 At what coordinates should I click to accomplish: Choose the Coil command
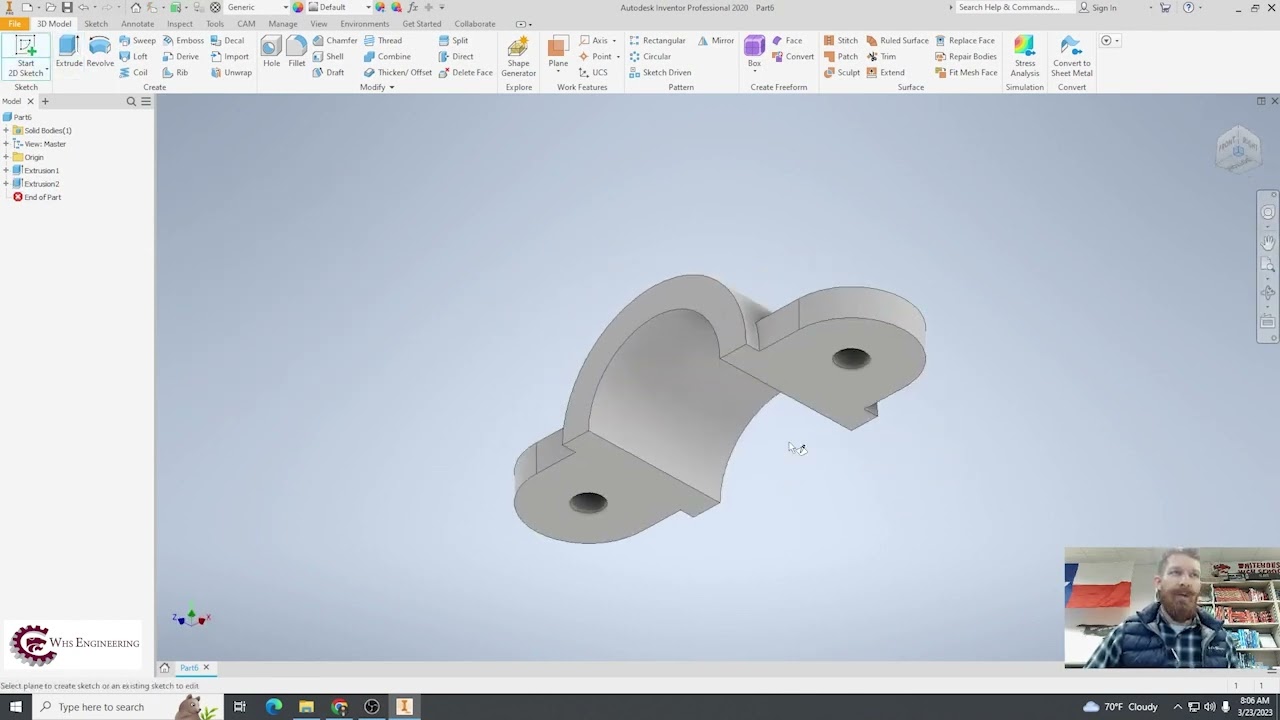pyautogui.click(x=133, y=72)
